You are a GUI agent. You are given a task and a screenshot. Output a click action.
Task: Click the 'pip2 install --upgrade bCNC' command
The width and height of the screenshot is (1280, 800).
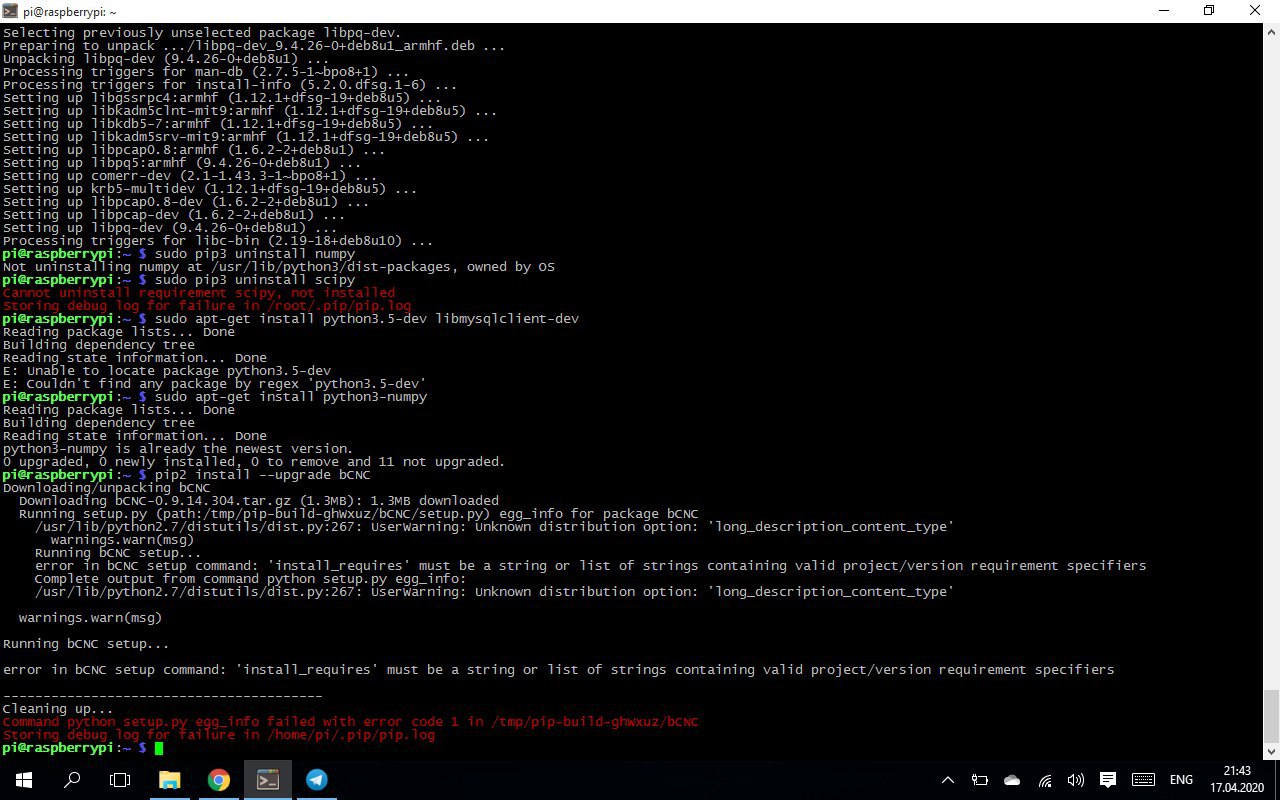click(x=263, y=475)
